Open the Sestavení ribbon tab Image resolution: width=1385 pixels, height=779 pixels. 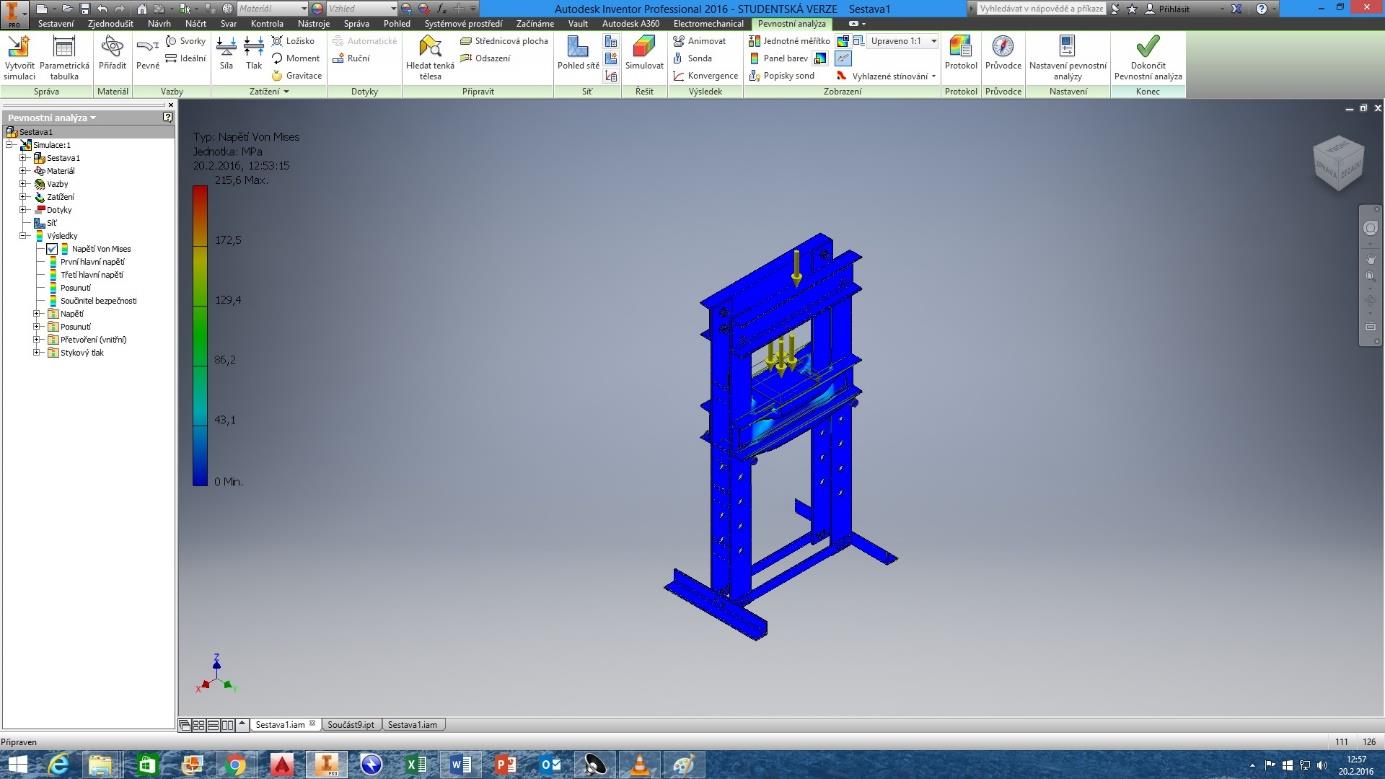[x=56, y=23]
